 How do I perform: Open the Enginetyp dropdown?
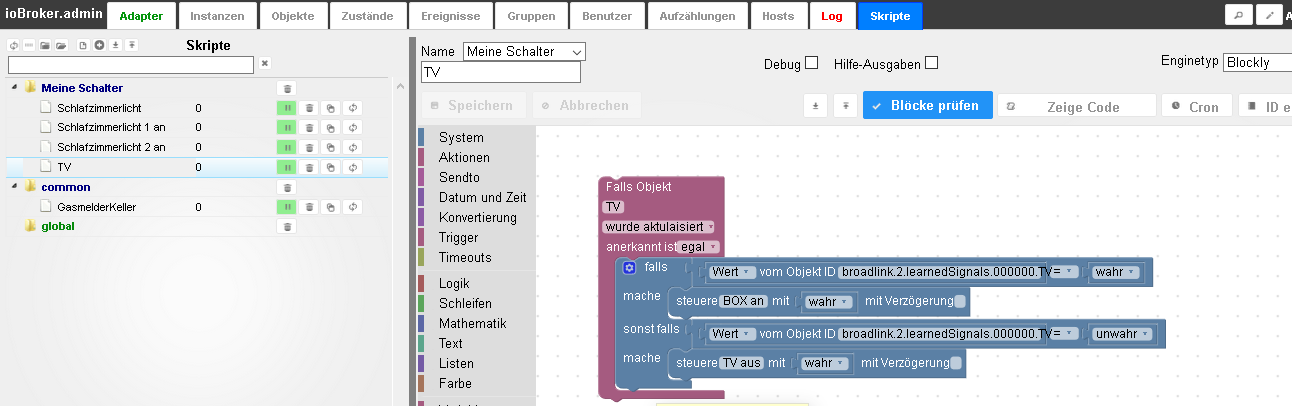[x=1257, y=62]
